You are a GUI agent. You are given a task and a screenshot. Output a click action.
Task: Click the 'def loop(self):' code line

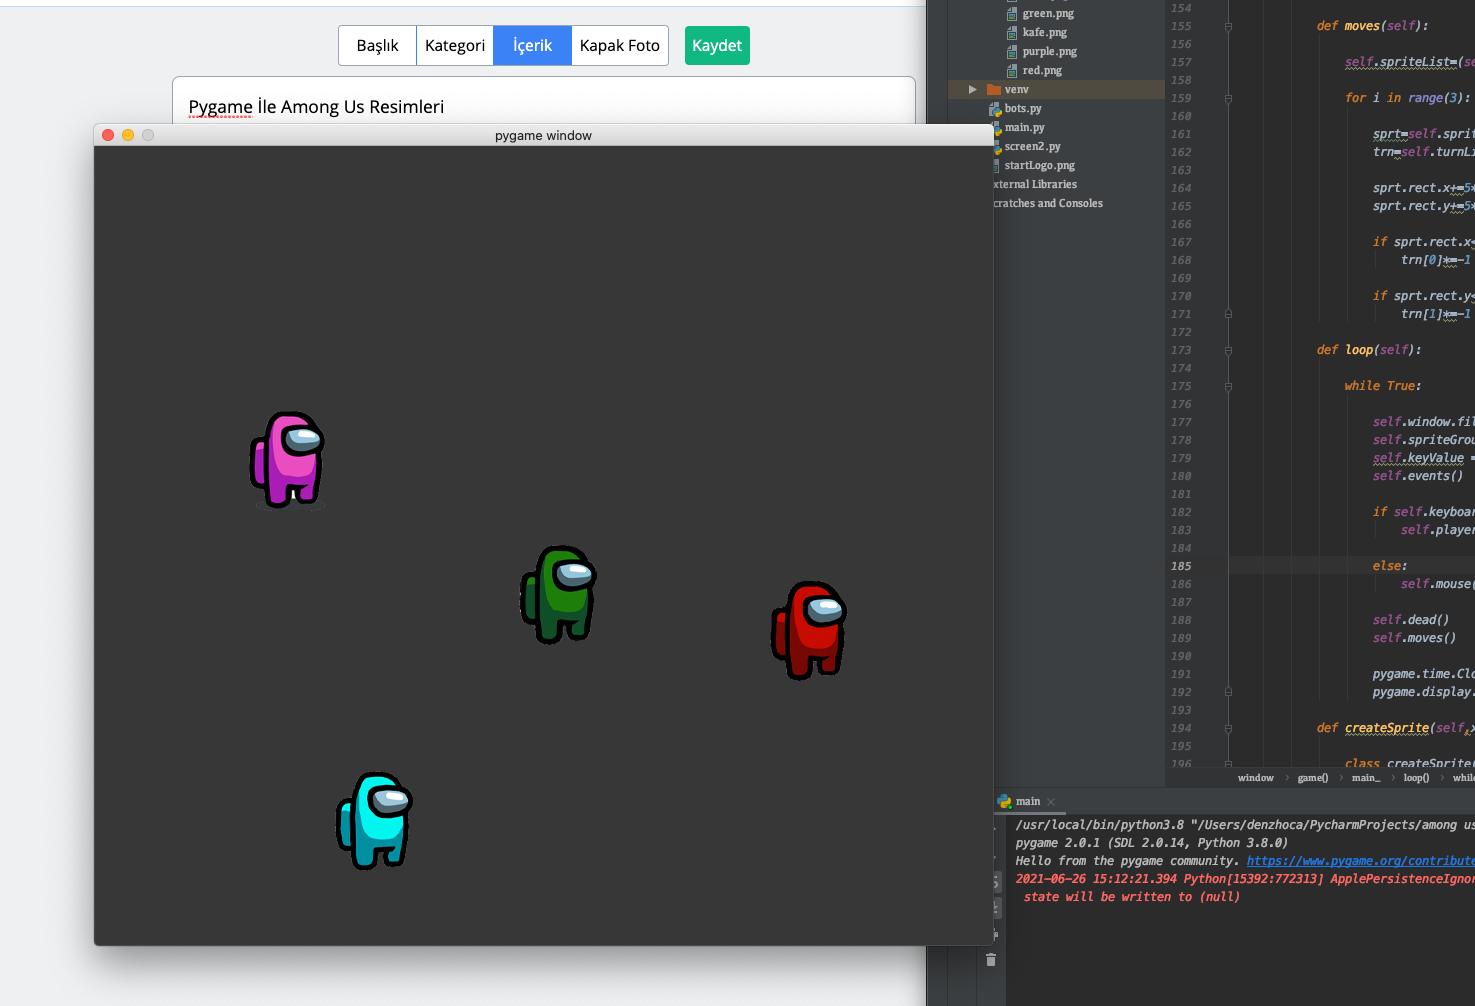[x=1369, y=350]
